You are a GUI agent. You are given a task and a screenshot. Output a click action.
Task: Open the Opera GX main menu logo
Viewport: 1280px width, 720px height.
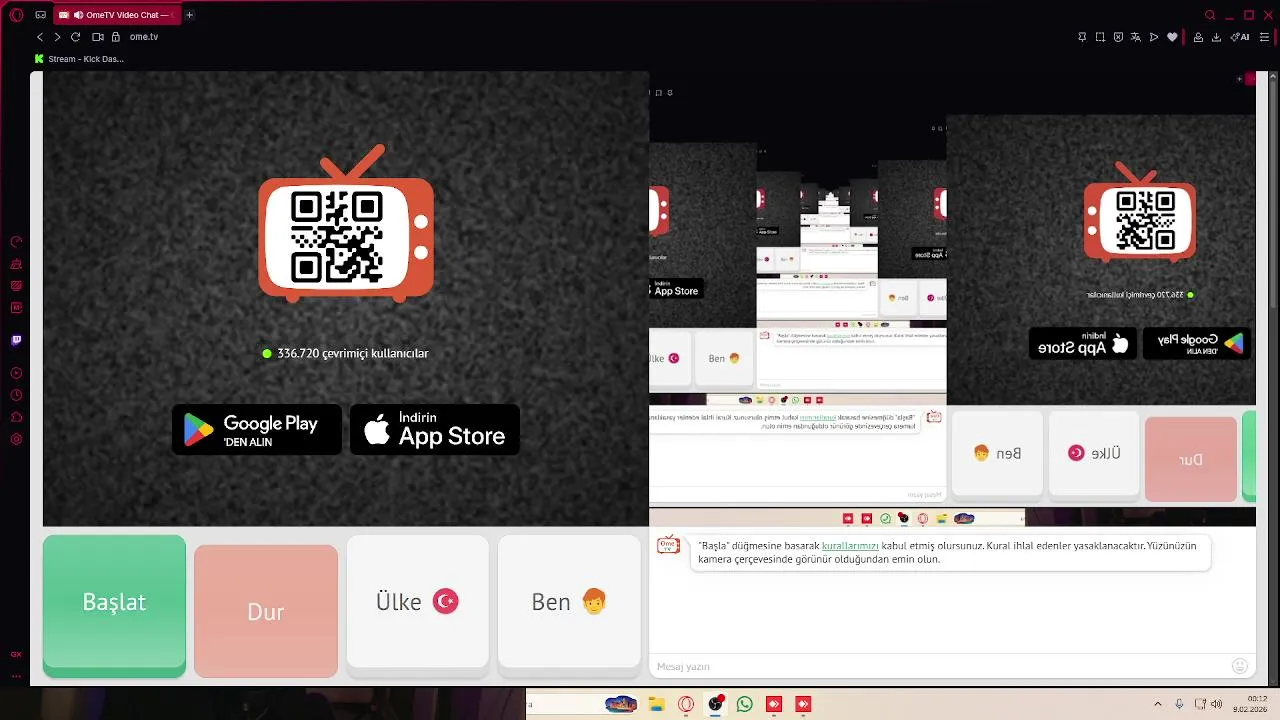point(16,15)
